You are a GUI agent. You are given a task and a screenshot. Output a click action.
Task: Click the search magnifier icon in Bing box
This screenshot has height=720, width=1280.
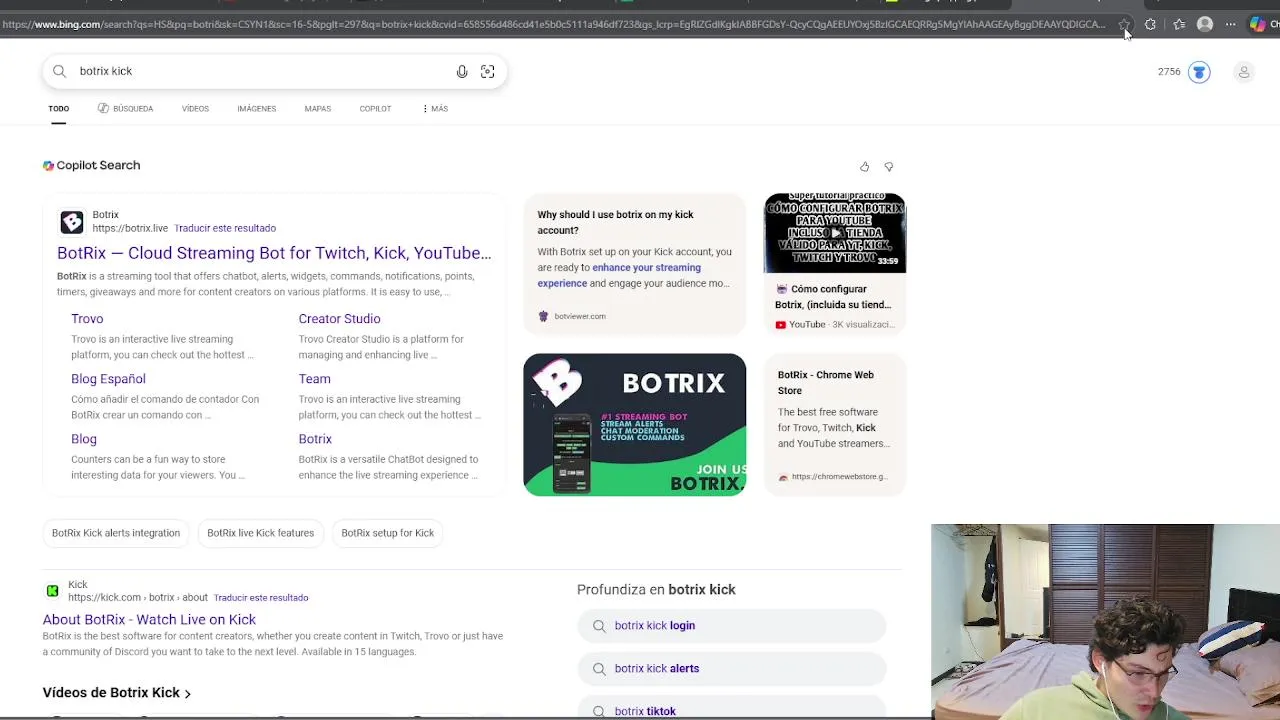tap(59, 71)
